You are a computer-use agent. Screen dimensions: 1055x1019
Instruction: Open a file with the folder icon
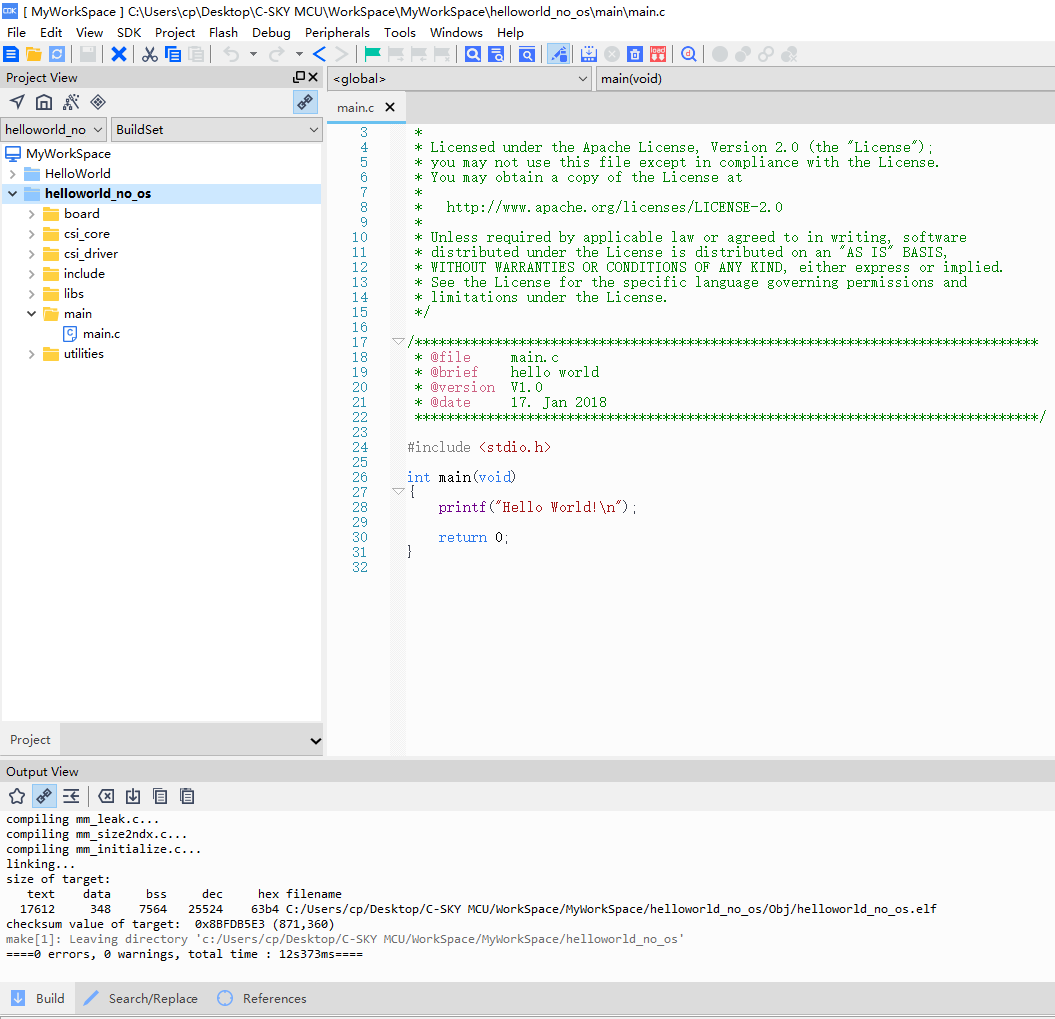[34, 55]
